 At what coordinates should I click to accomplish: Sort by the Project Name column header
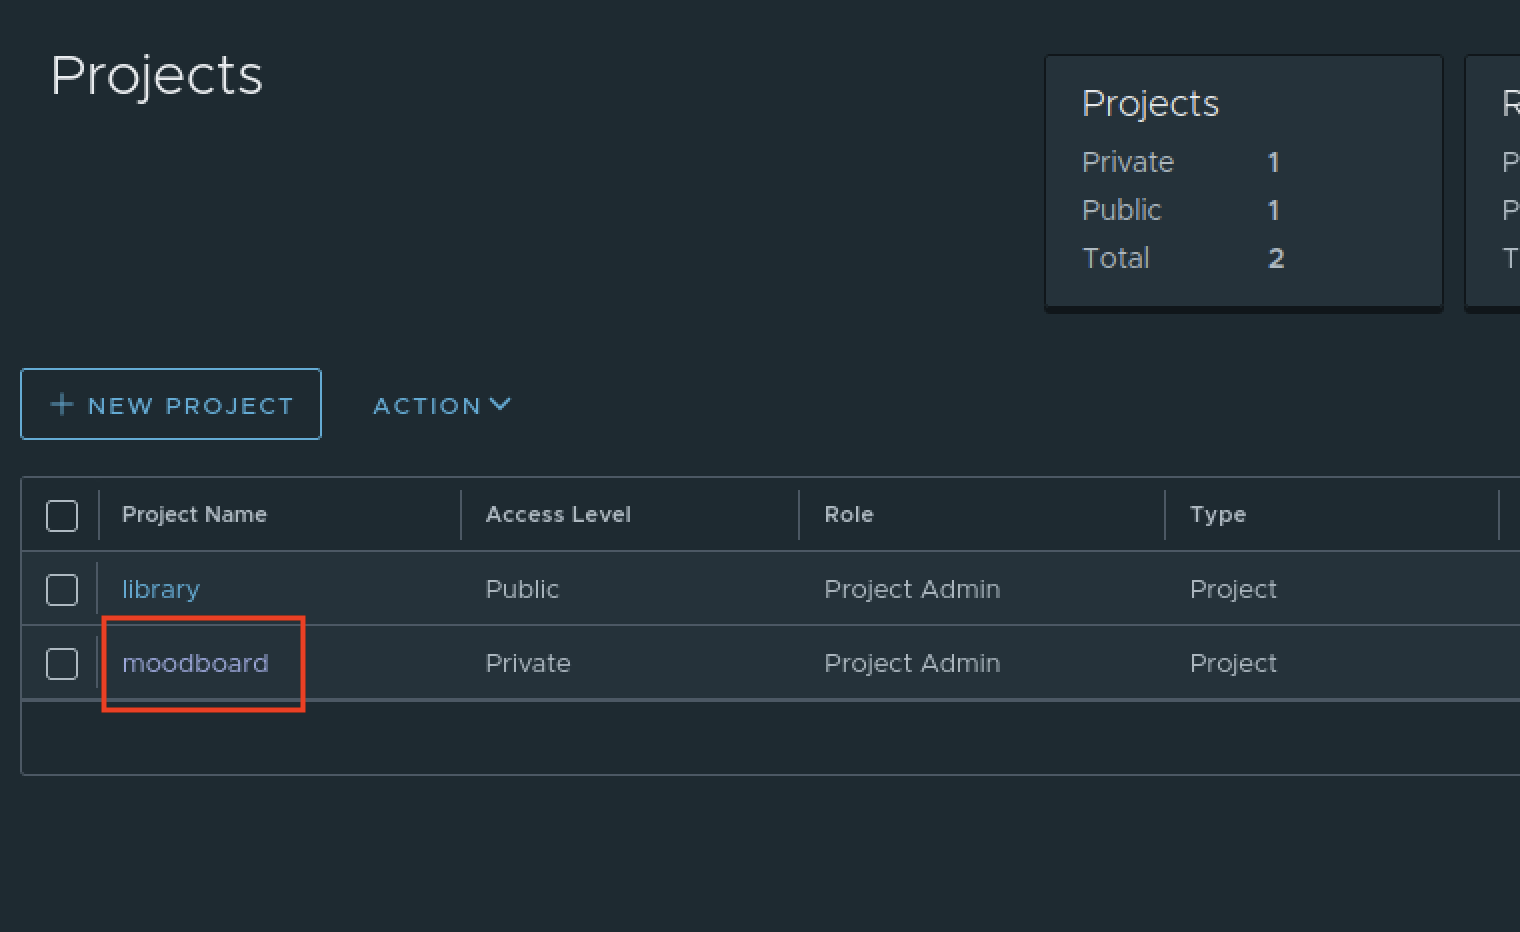[194, 515]
